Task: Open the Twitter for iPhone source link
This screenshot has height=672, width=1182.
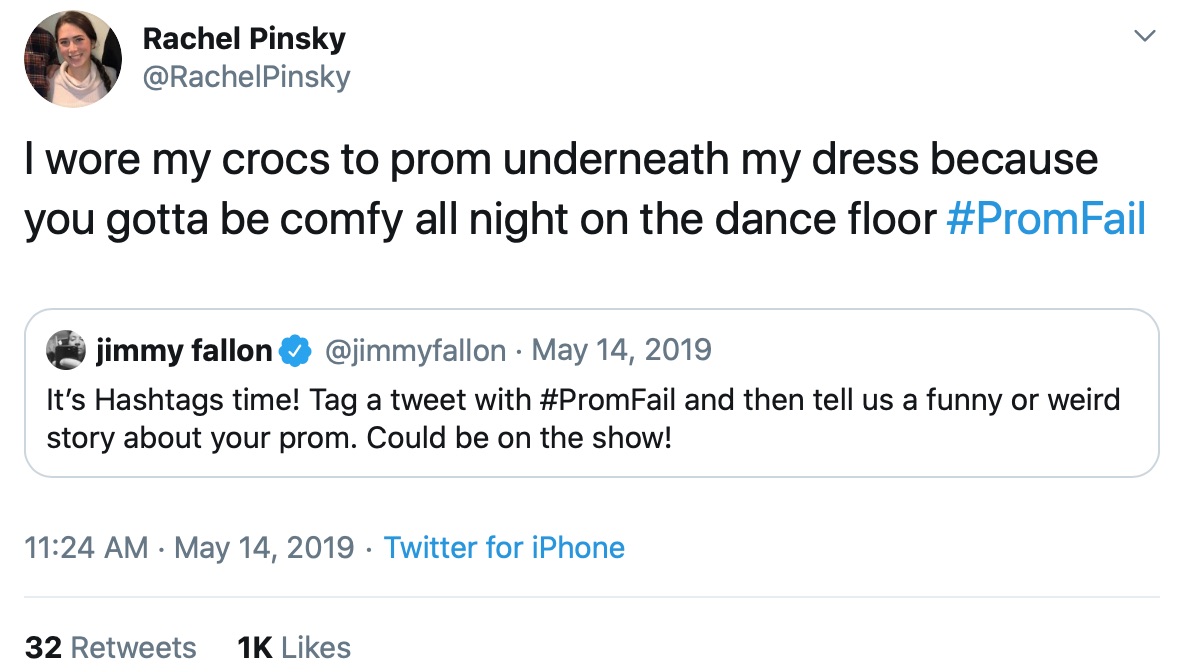Action: coord(503,548)
